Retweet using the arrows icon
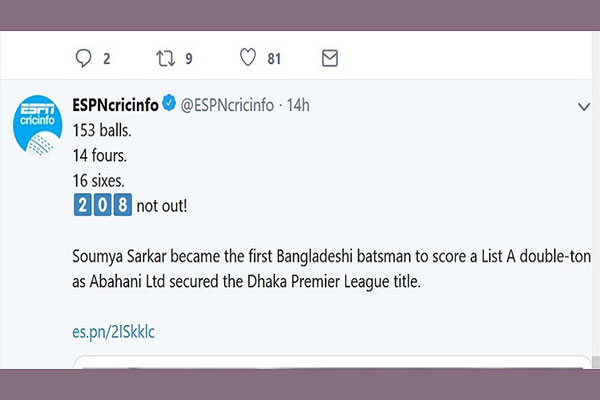Screen dimensions: 600x400 pyautogui.click(x=165, y=59)
